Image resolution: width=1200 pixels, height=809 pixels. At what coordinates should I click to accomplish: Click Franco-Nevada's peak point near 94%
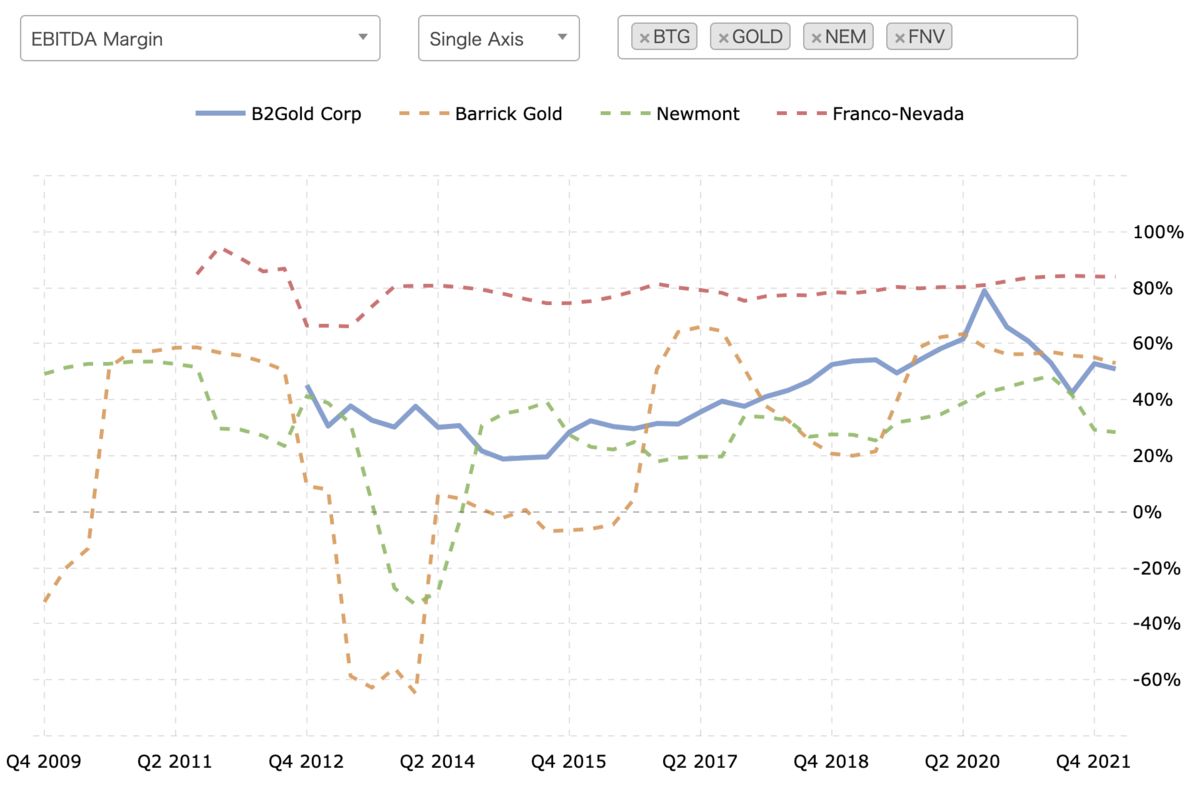point(220,248)
